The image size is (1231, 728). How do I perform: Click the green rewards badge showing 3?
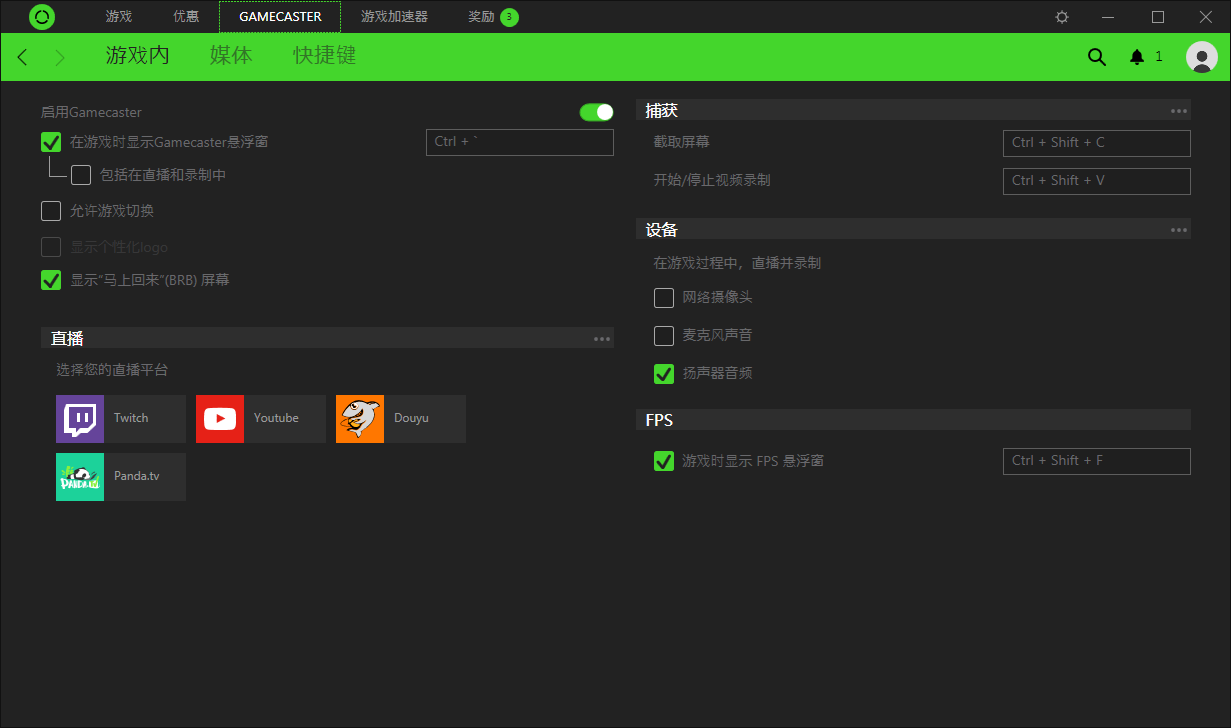coord(509,17)
